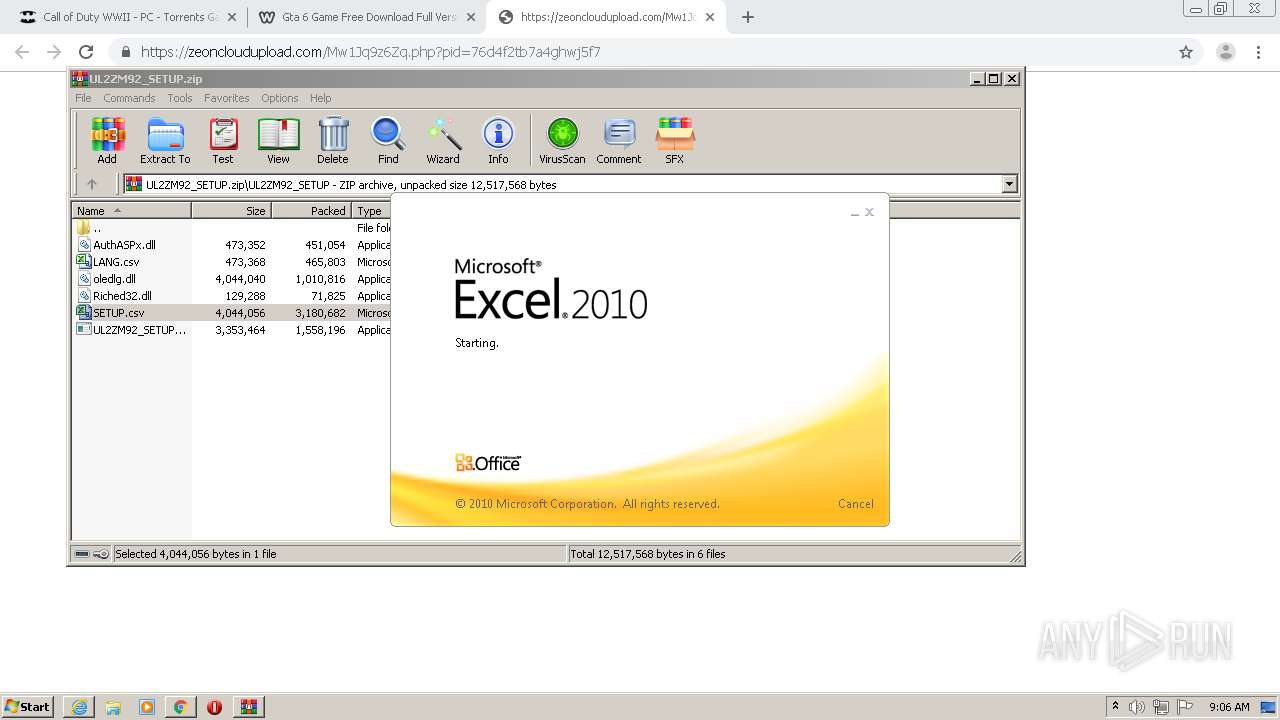Viewport: 1280px width, 720px height.
Task: Click the WinRAR taskbar icon
Action: pyautogui.click(x=249, y=707)
